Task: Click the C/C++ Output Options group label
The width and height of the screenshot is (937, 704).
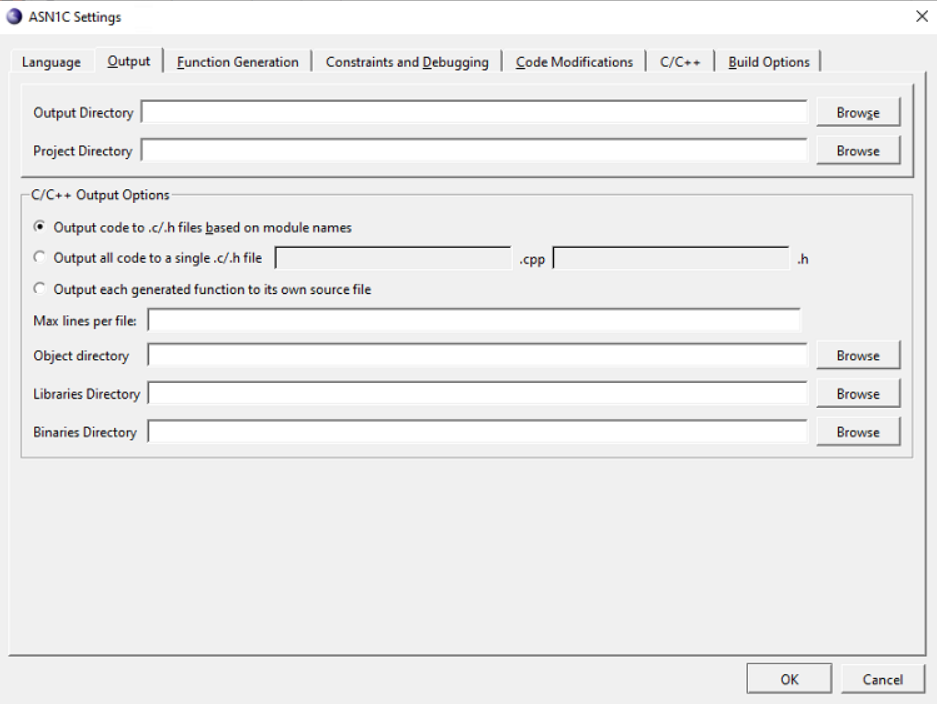Action: pos(100,195)
